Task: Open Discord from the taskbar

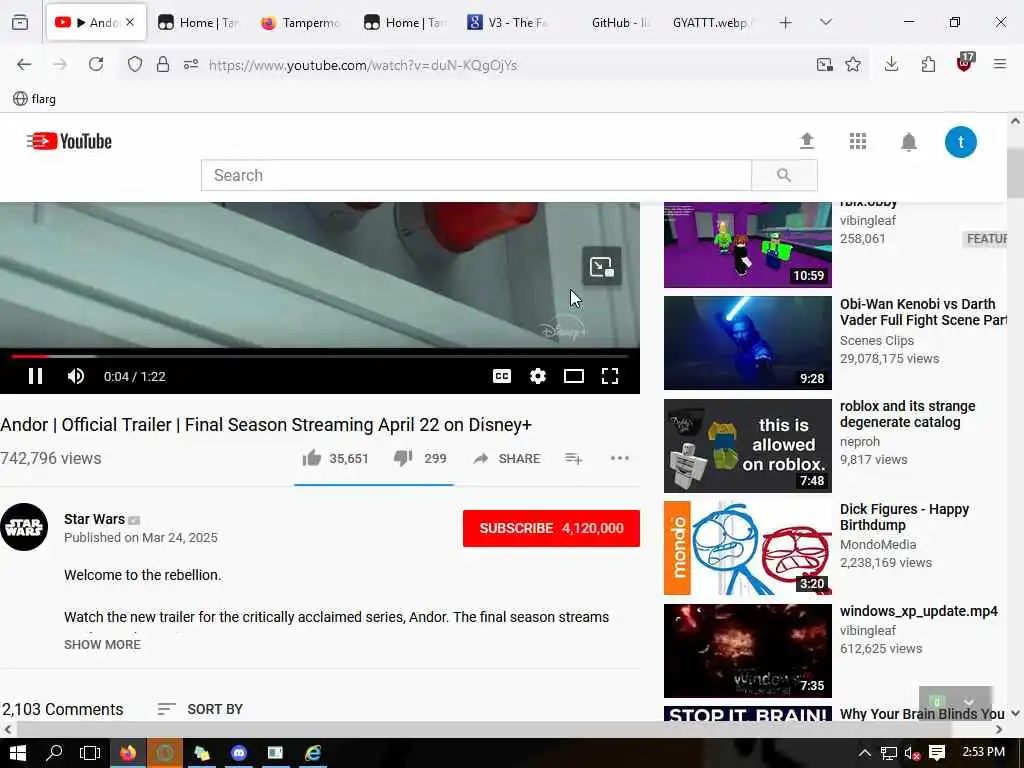Action: (x=239, y=753)
